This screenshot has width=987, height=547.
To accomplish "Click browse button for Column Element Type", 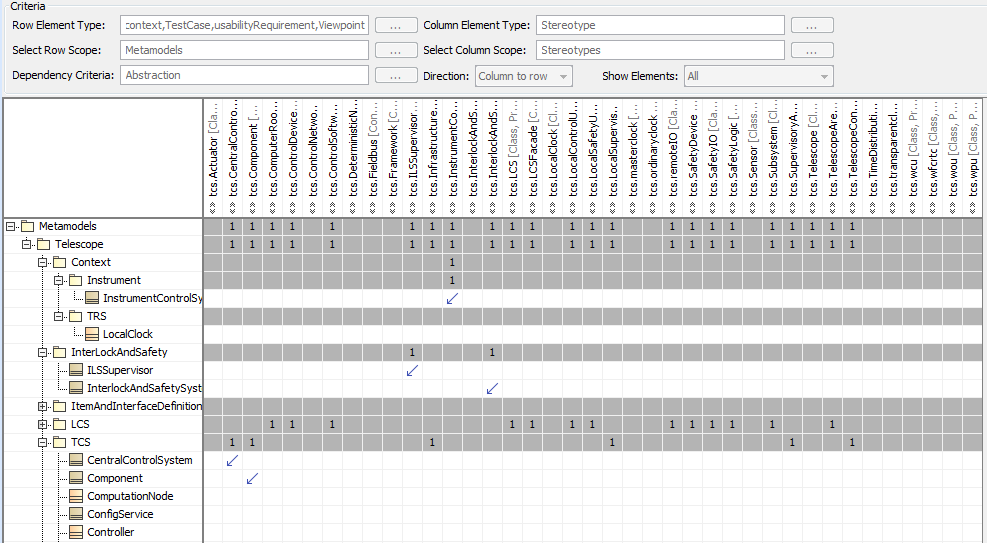I will 812,26.
